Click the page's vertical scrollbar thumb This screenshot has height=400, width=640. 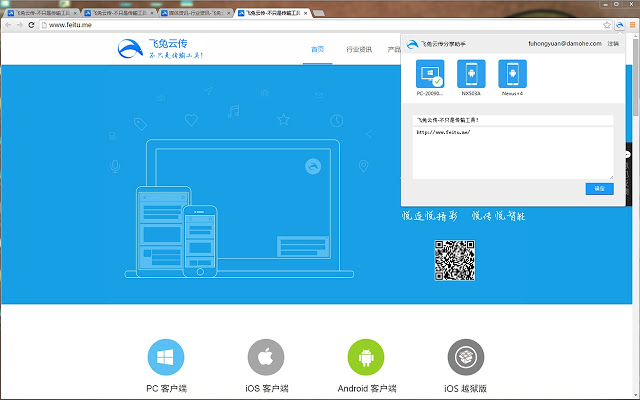tap(636, 78)
